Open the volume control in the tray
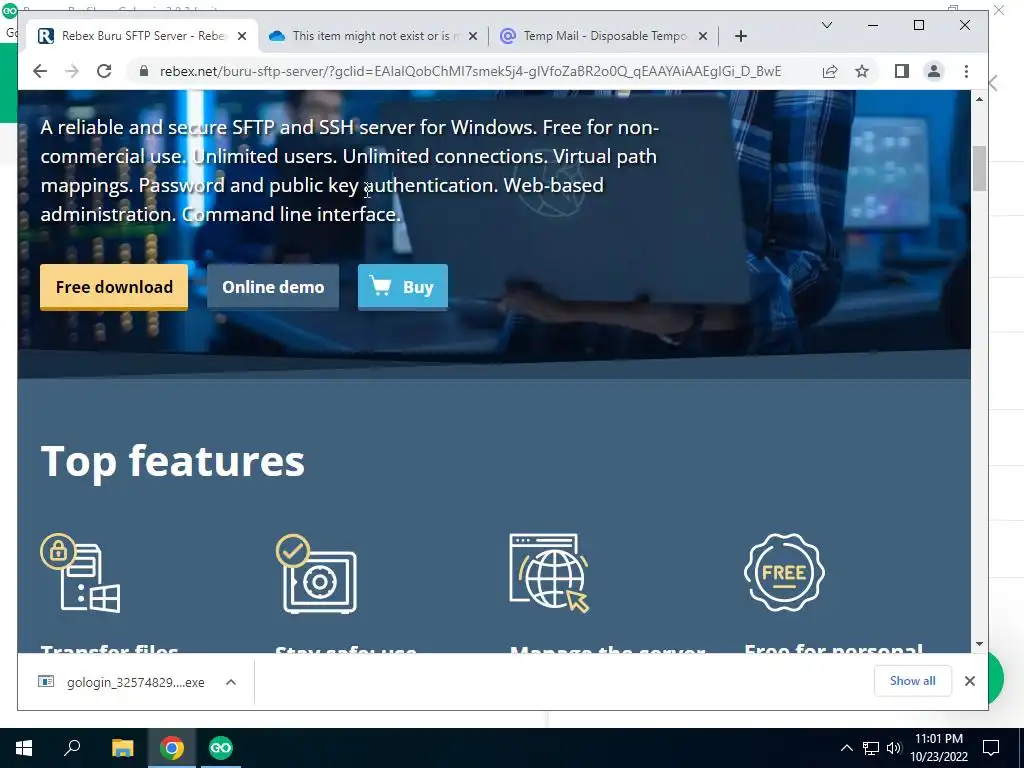Screen dimensions: 1024x768 coord(894,748)
